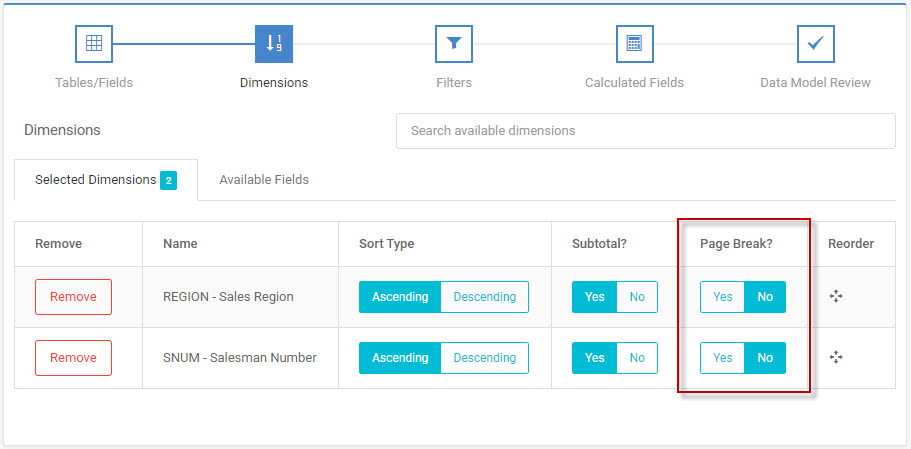Open the Calculated Fields calculator icon
Image resolution: width=911 pixels, height=449 pixels.
click(634, 44)
